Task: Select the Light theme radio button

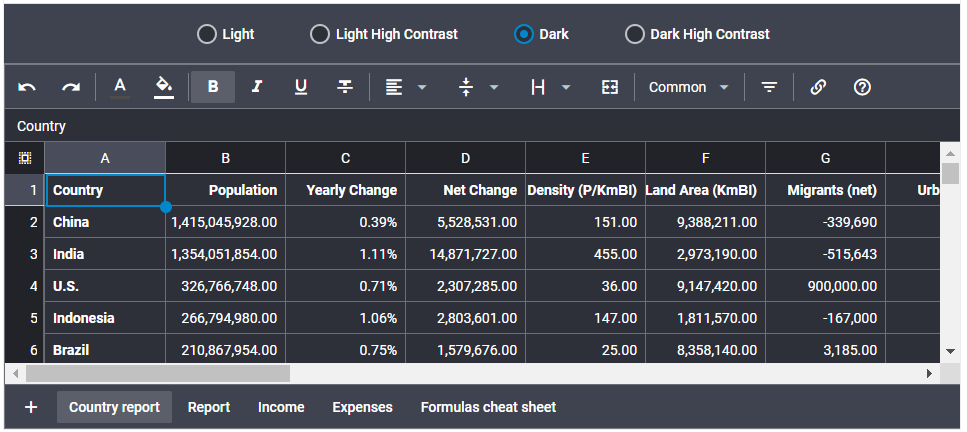Action: pos(207,35)
